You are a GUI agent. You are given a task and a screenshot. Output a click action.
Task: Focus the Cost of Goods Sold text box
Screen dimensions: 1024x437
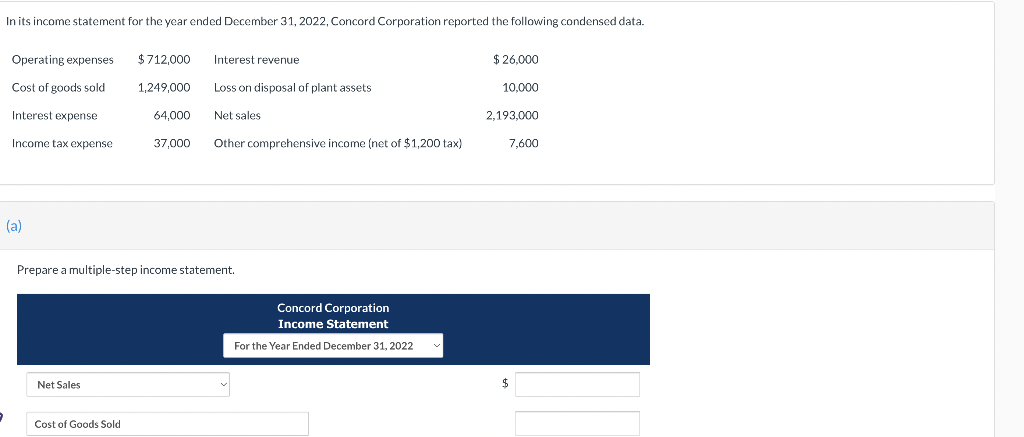[x=166, y=424]
